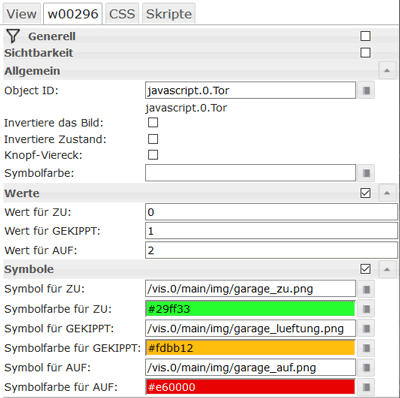Screen dimensions: 400x398
Task: Click the Allgemein section header label
Action: pos(32,71)
